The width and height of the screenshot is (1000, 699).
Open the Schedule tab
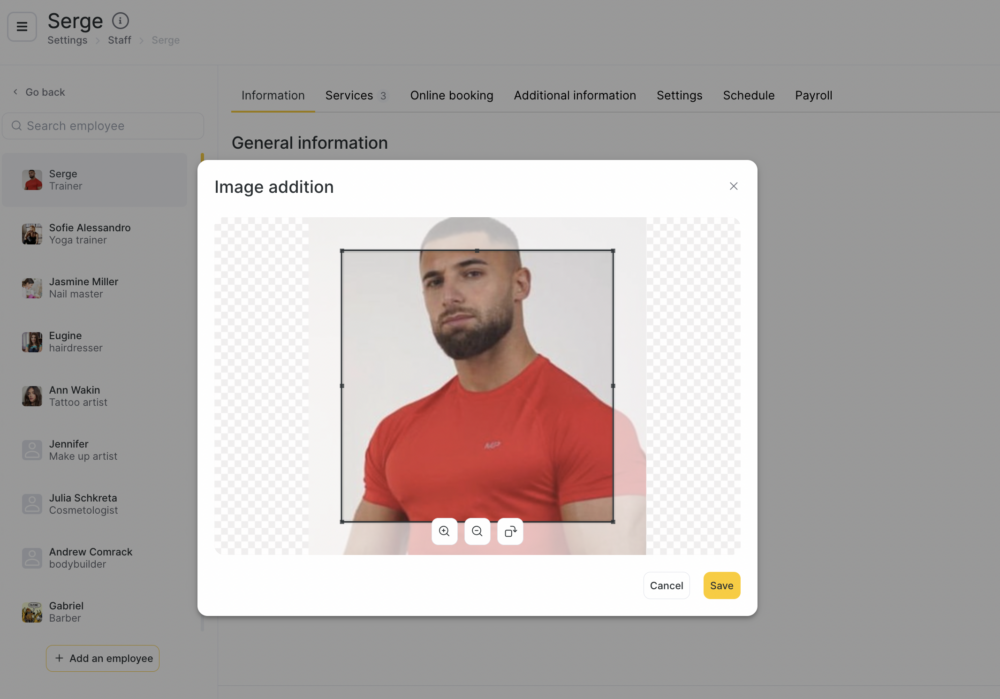pyautogui.click(x=748, y=96)
